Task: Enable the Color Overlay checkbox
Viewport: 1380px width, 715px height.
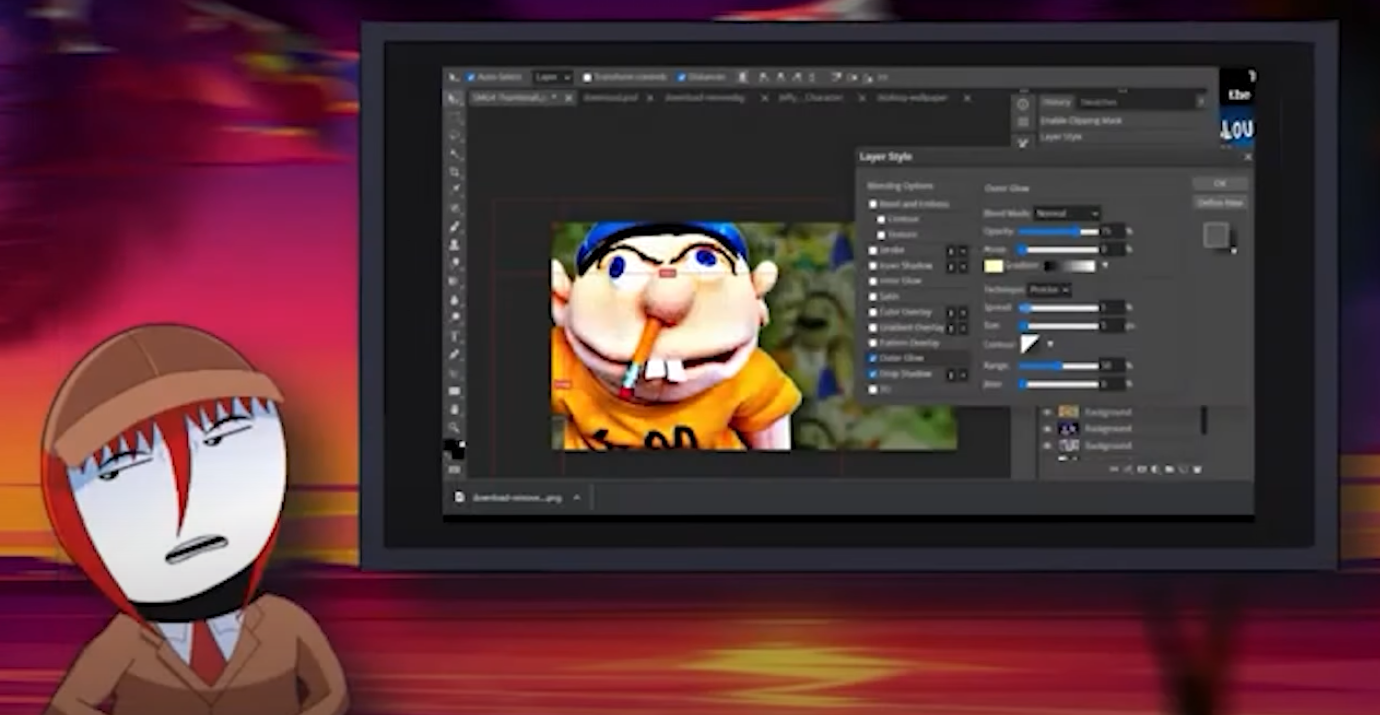Action: (873, 312)
